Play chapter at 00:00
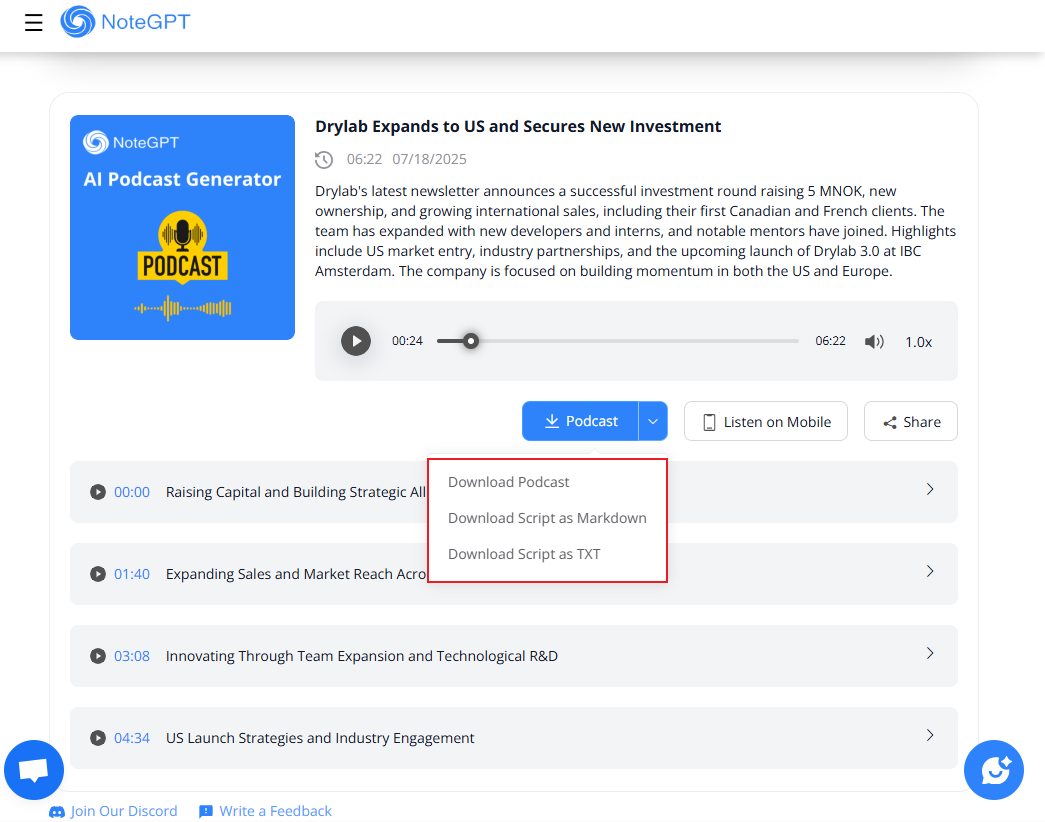This screenshot has height=822, width=1045. click(98, 492)
